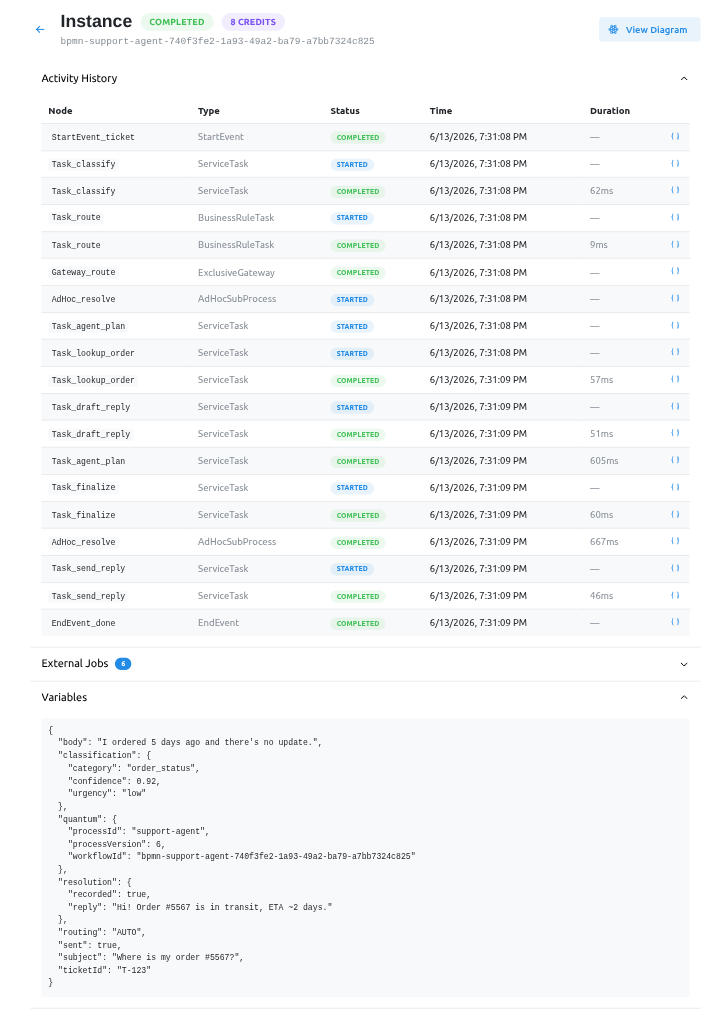Click the 605ms duration value

point(604,461)
